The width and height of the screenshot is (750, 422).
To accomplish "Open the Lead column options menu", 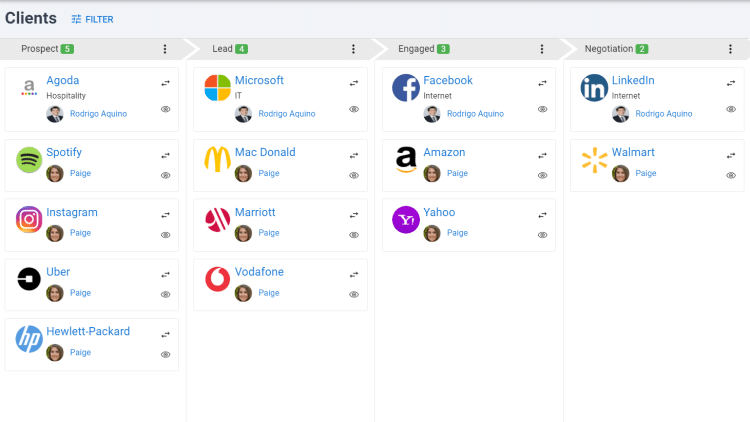I will point(353,49).
